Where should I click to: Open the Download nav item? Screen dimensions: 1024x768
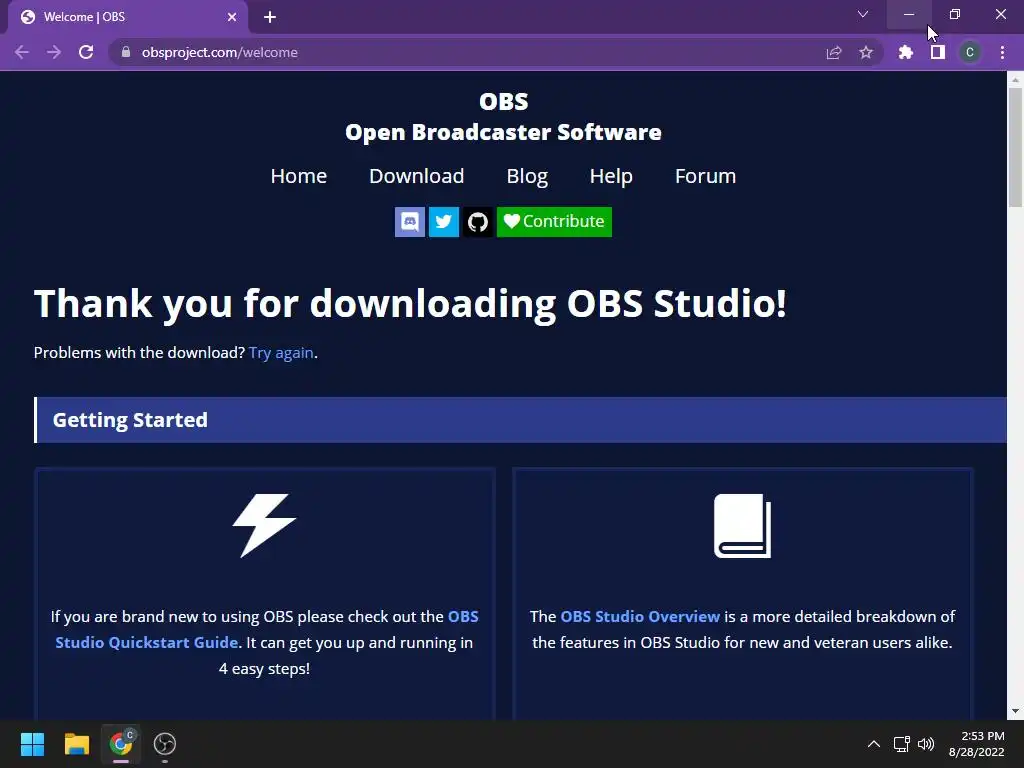(417, 176)
